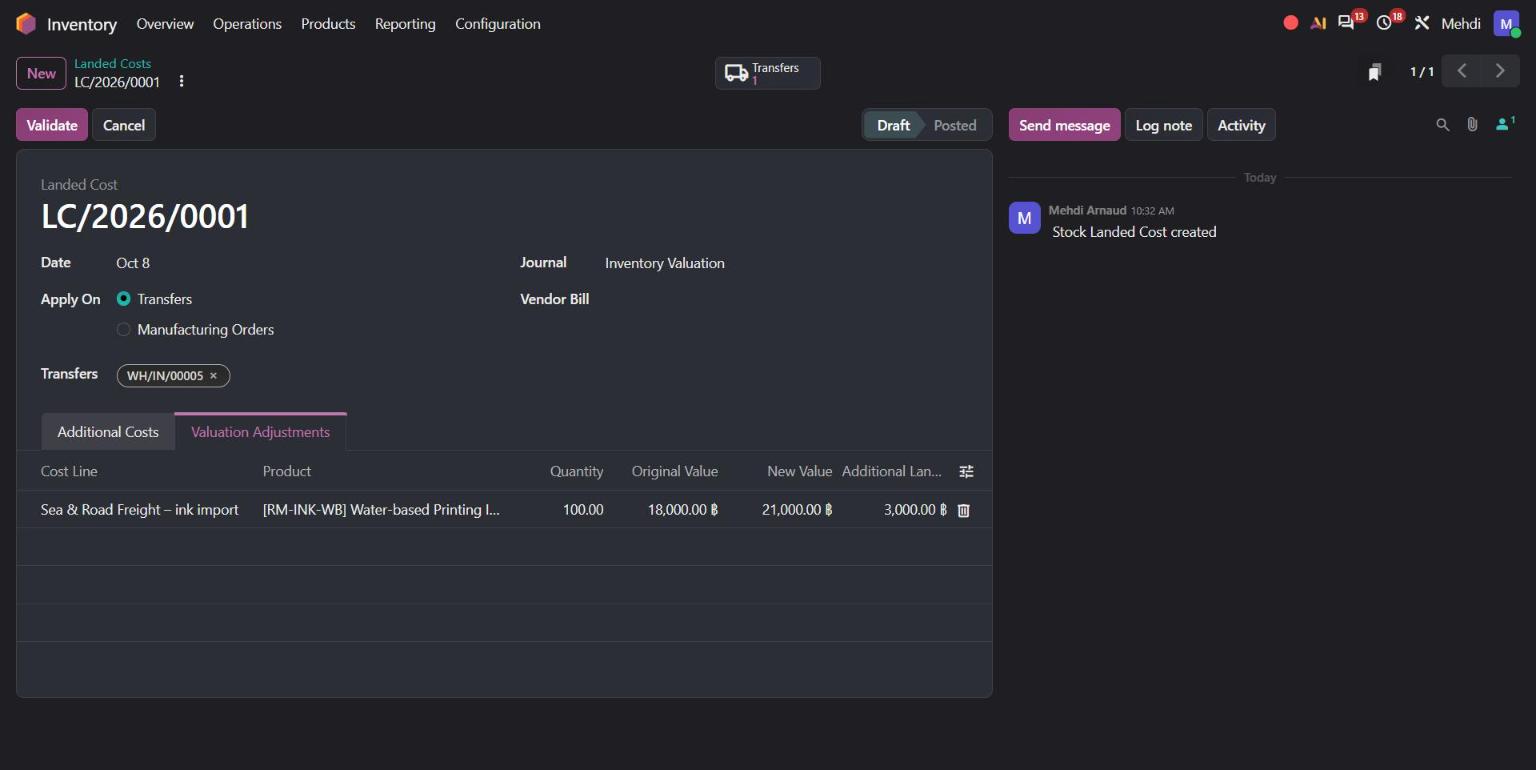Screen dimensions: 1536x770
Task: Click the Activity button
Action: [1241, 125]
